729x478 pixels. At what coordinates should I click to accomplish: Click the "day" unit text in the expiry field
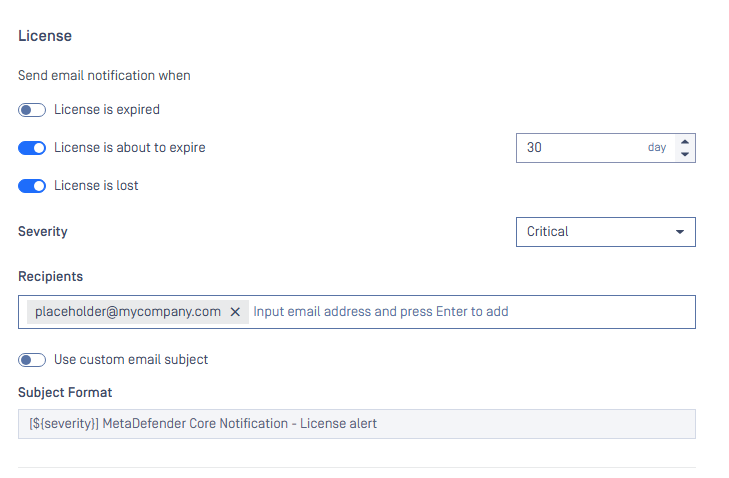pyautogui.click(x=657, y=148)
